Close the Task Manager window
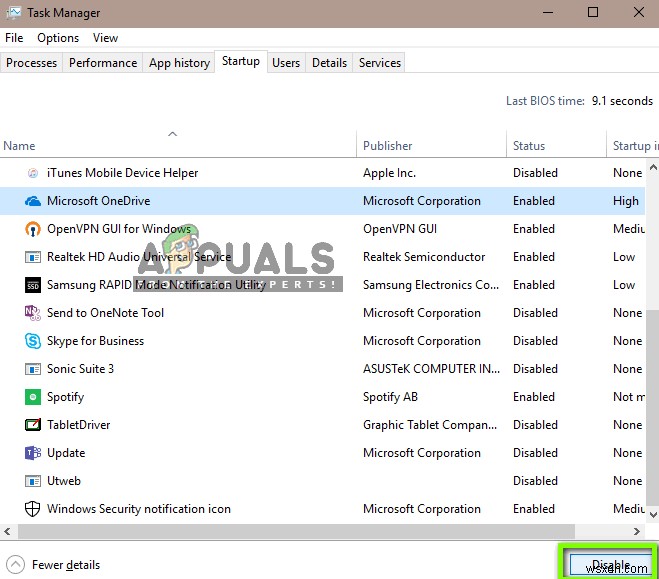Viewport: 659px width, 579px height. [x=639, y=12]
